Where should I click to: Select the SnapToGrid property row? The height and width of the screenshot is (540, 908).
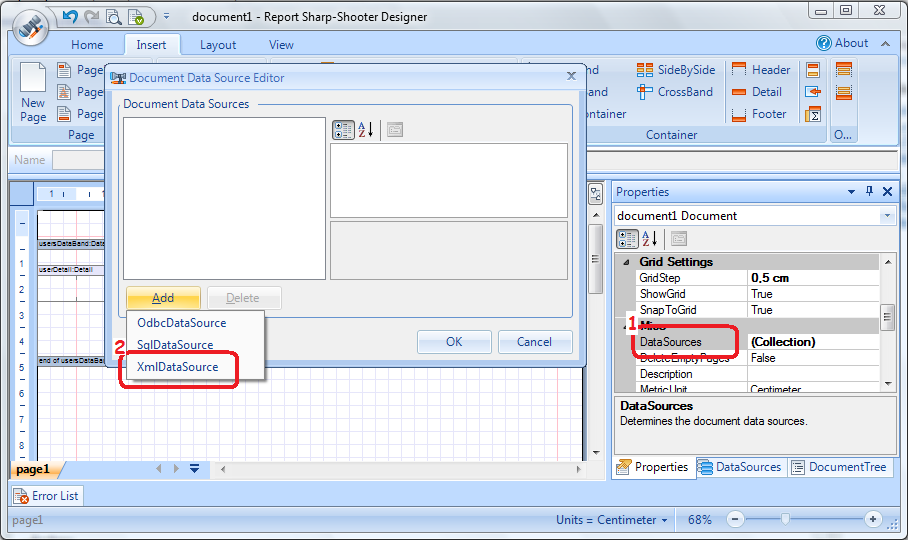point(757,310)
